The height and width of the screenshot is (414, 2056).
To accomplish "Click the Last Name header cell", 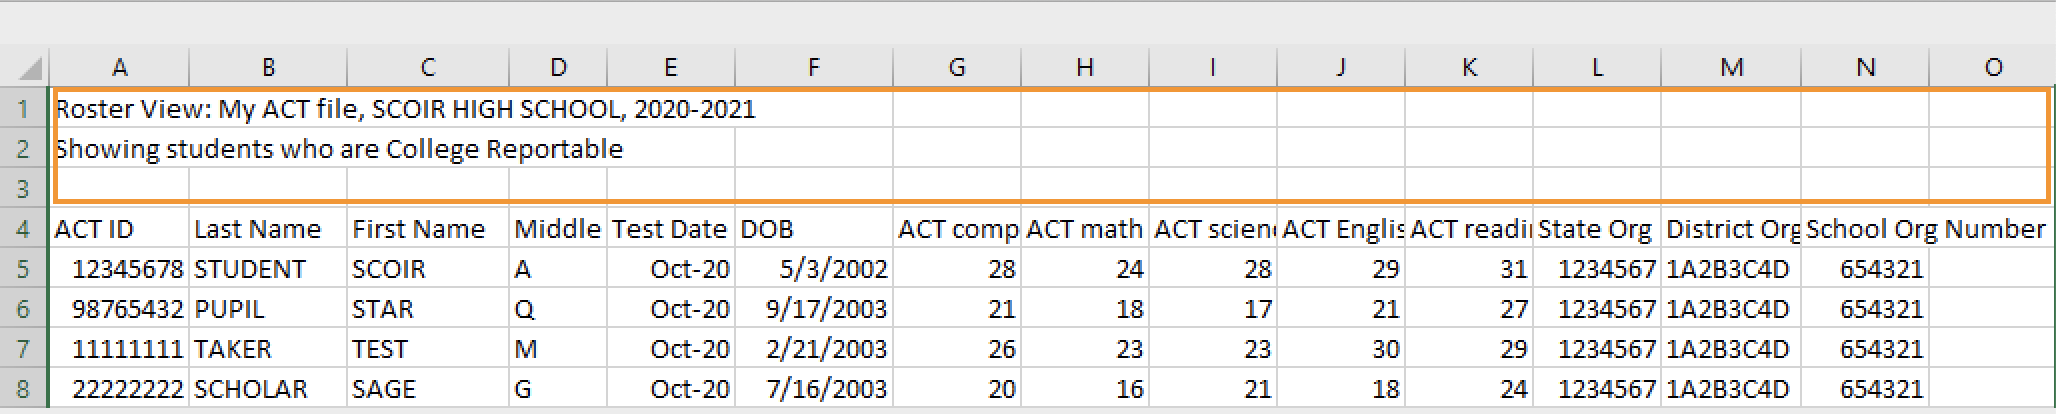I will coord(267,229).
